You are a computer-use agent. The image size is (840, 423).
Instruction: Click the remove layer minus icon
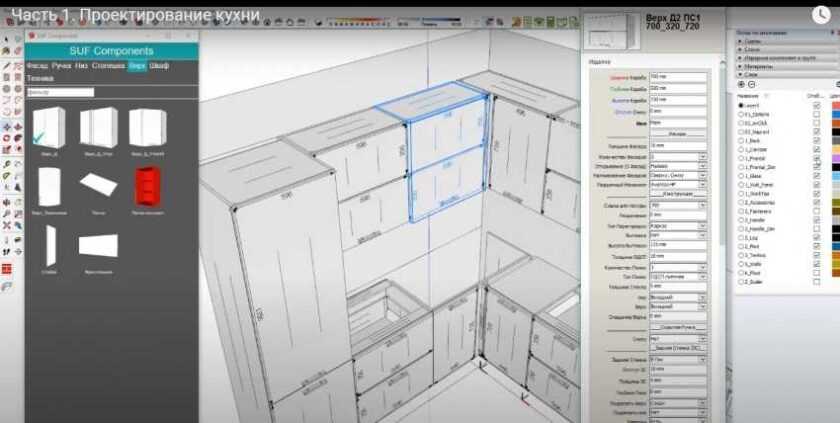tap(751, 84)
